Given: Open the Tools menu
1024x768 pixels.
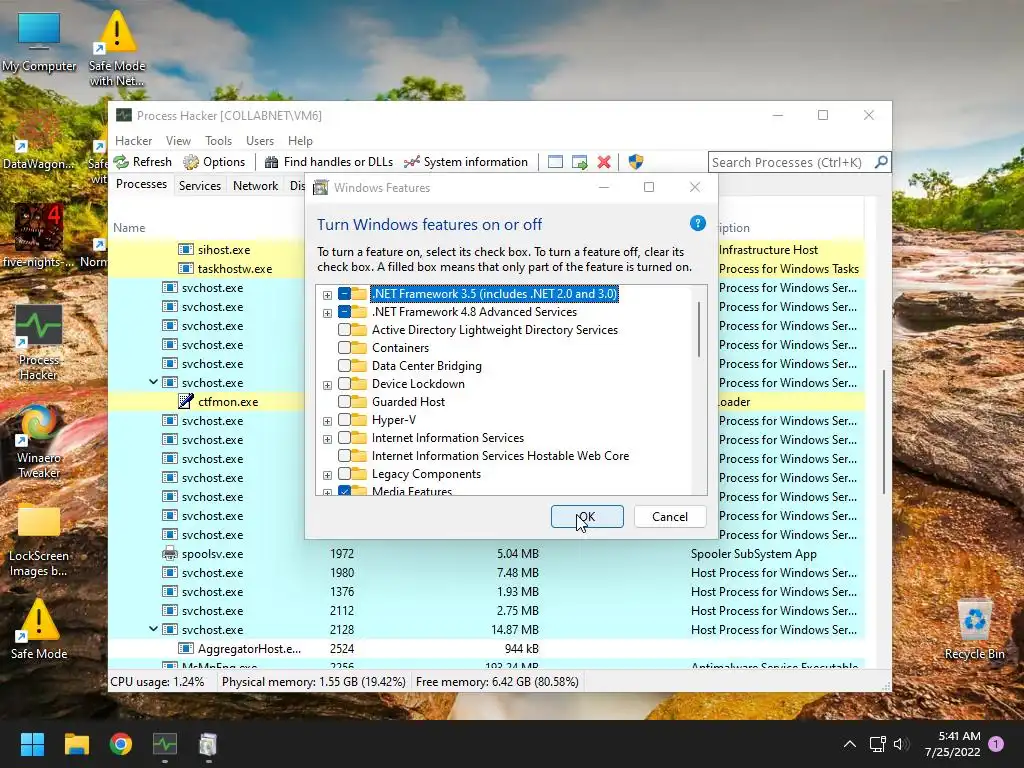Looking at the screenshot, I should (218, 140).
